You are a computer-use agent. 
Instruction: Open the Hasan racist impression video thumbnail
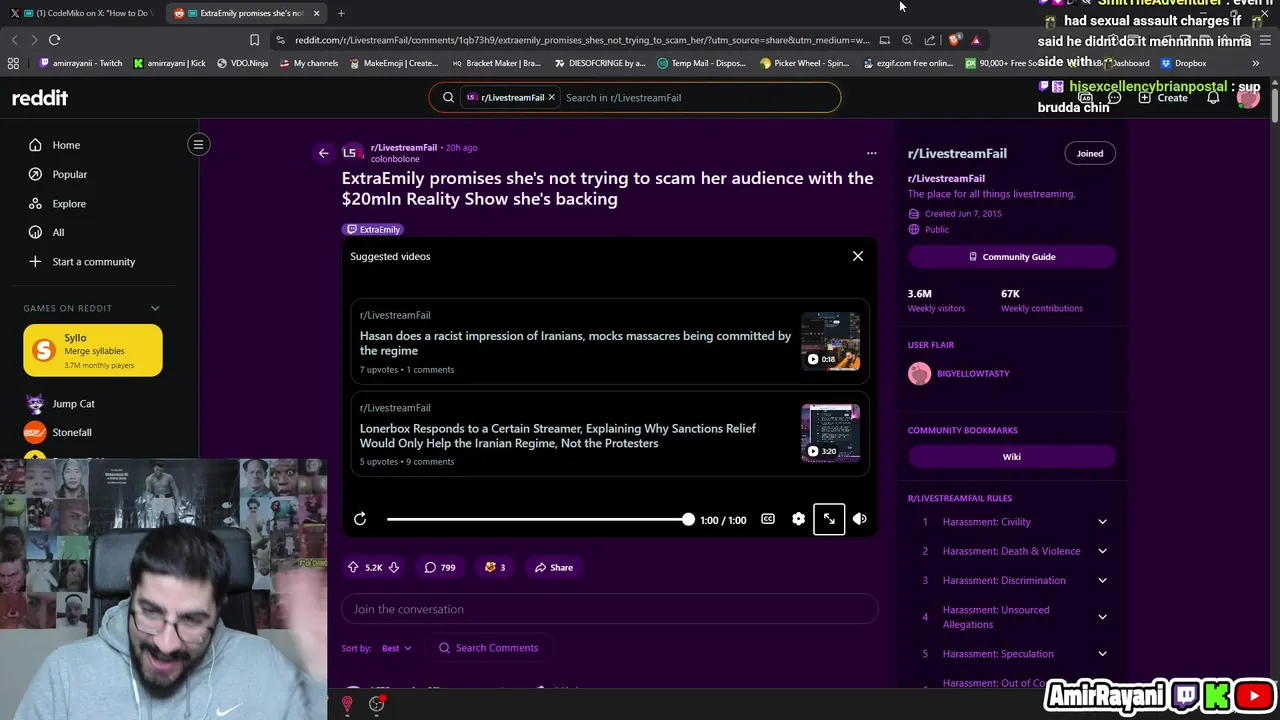830,342
